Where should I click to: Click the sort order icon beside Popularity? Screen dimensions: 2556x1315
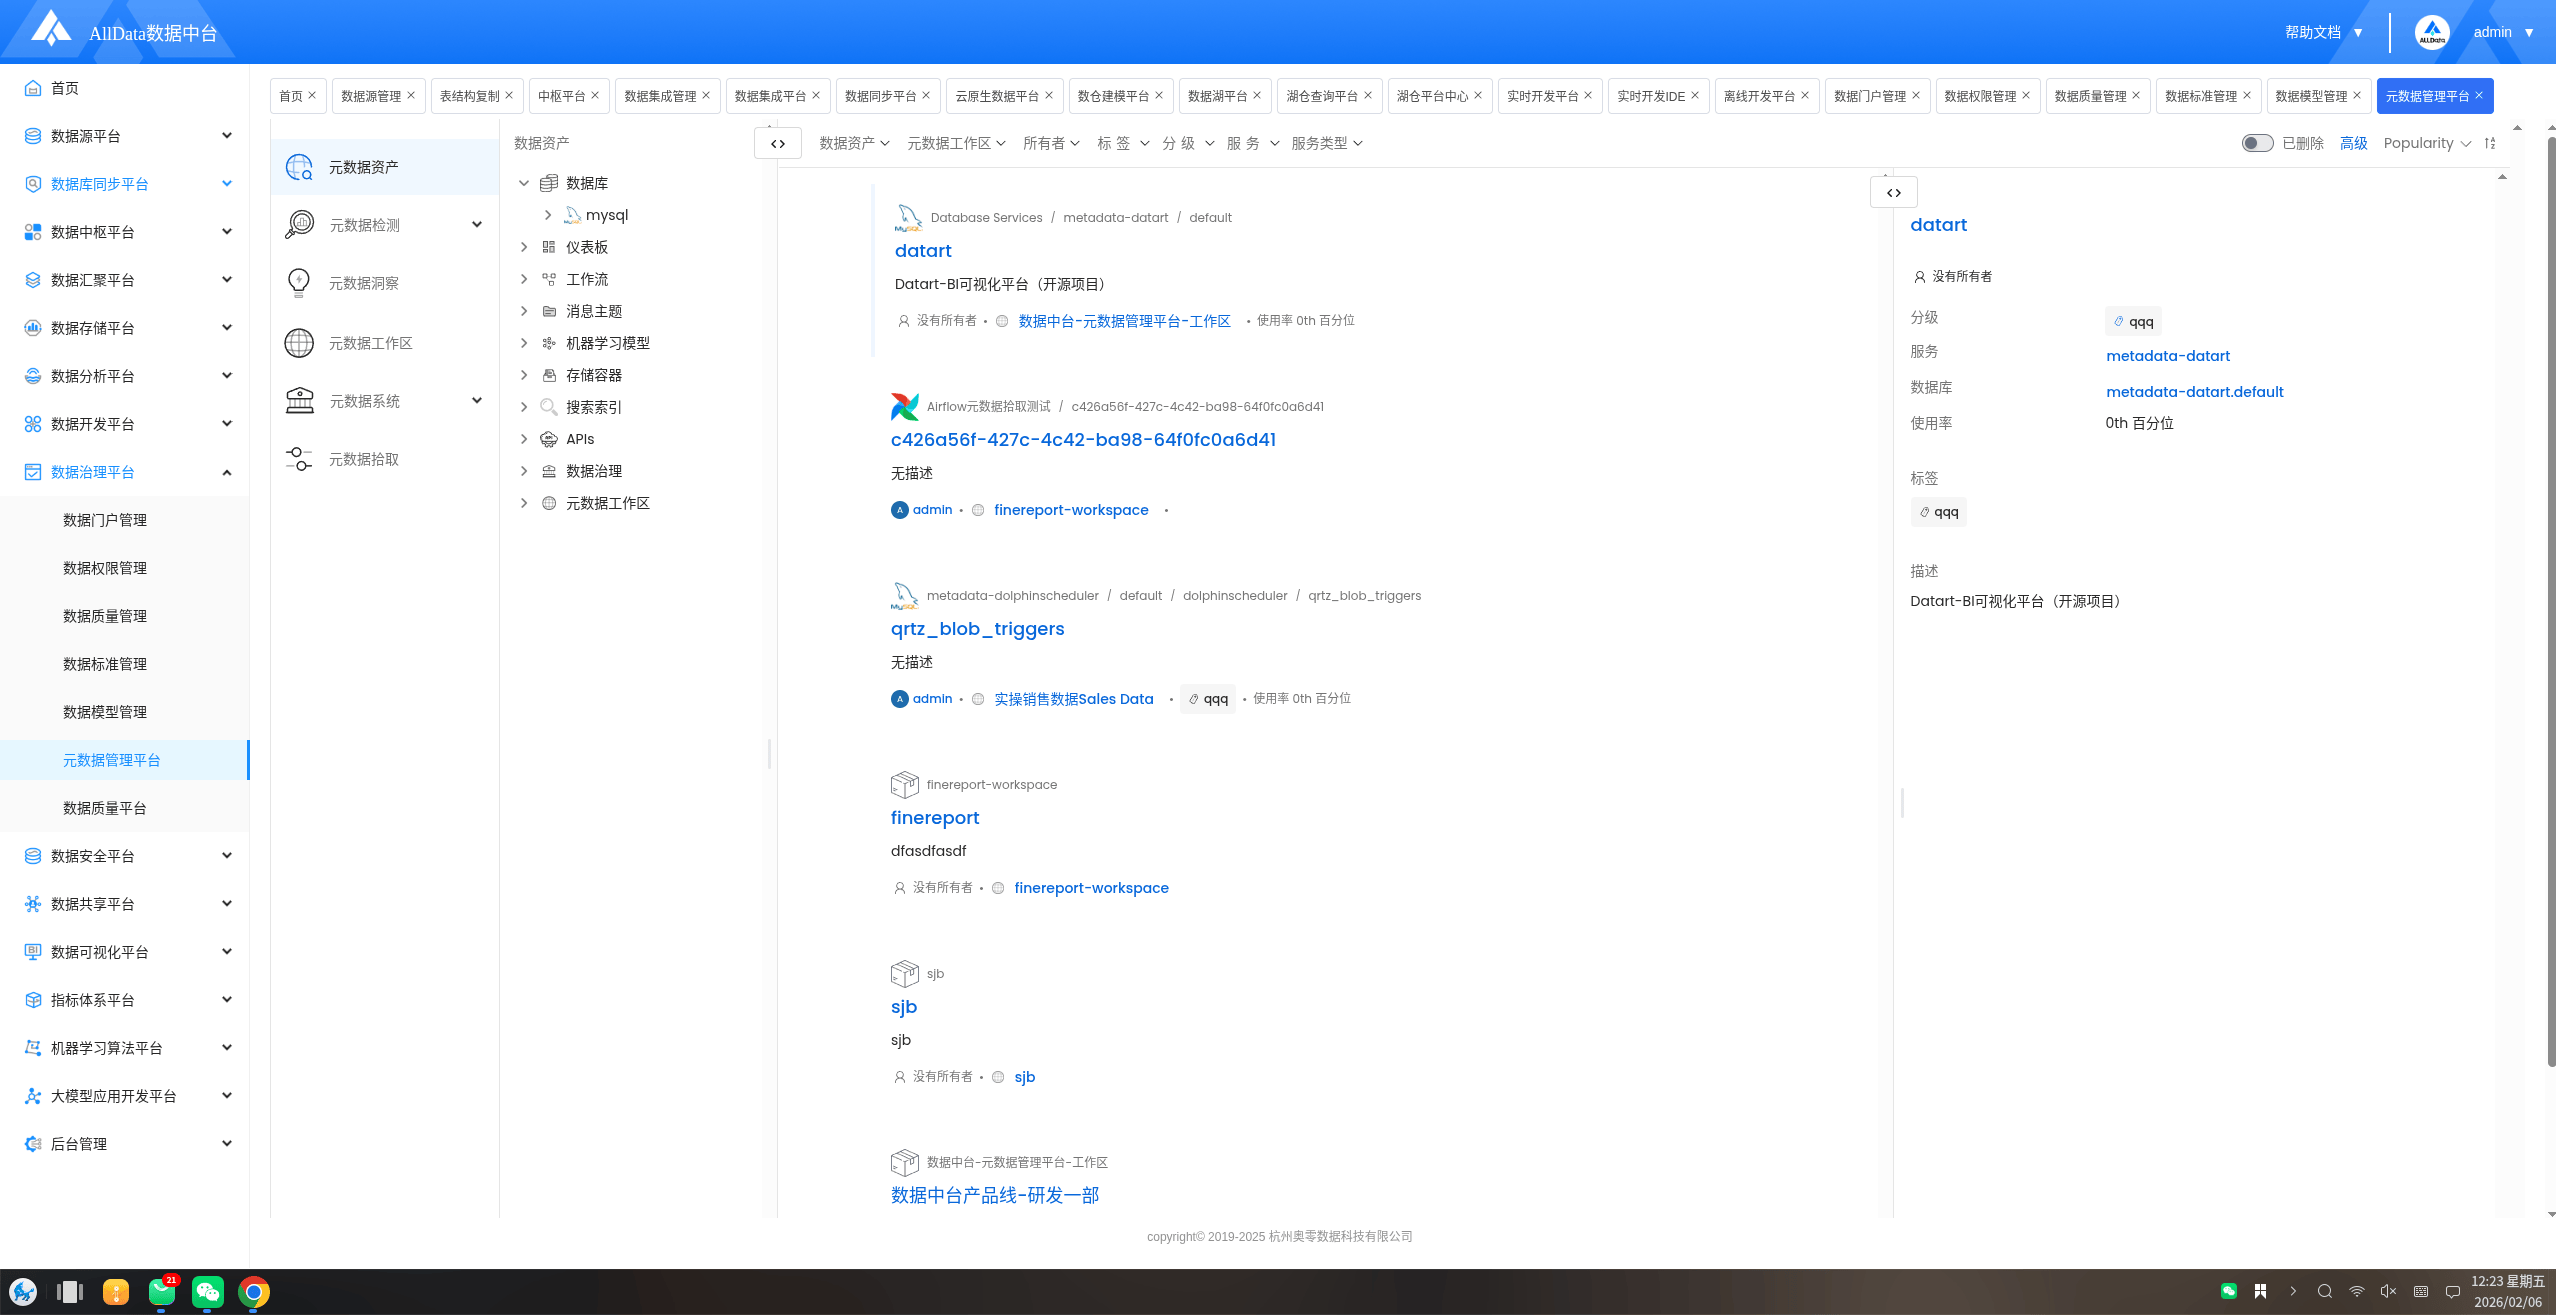tap(2490, 143)
